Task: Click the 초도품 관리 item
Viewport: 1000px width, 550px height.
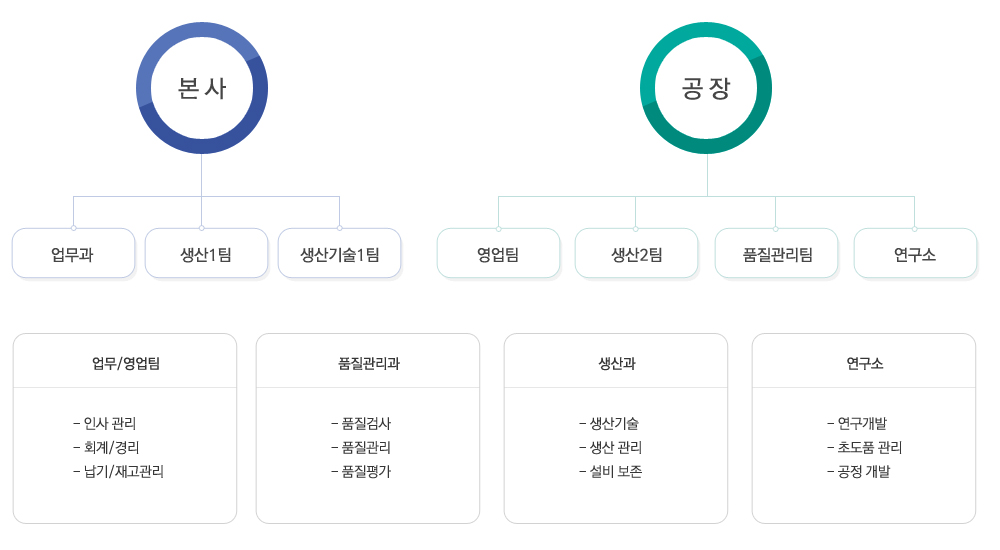Action: tap(864, 447)
